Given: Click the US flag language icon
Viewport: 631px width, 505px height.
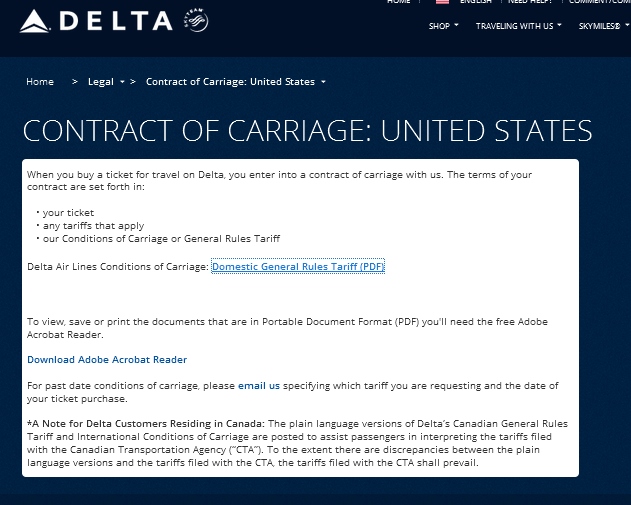Looking at the screenshot, I should [x=442, y=2].
